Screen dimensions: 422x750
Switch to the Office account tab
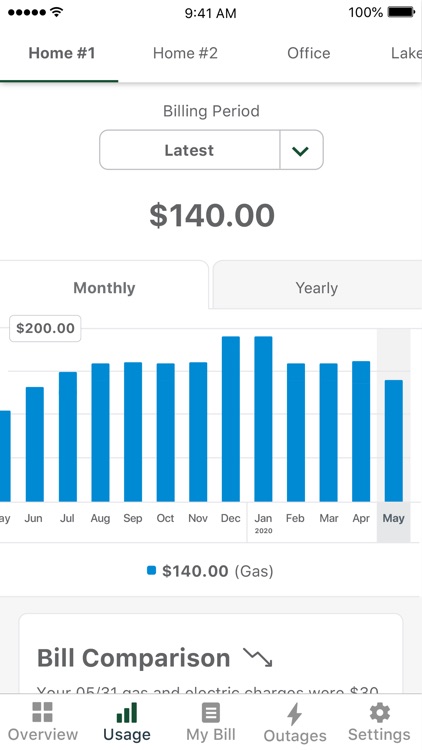click(x=309, y=53)
